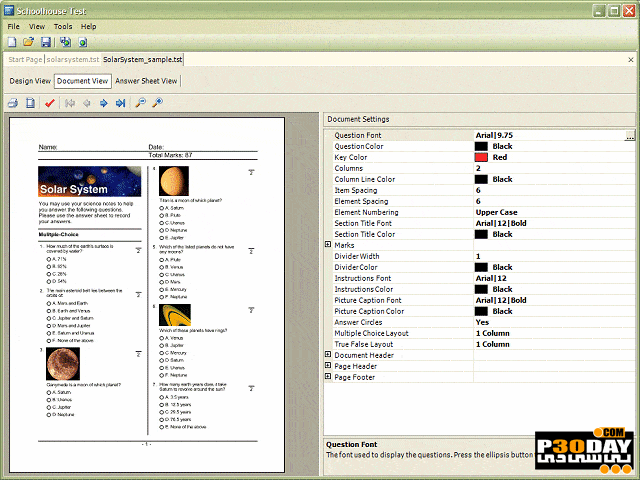
Task: Click the double-document green arrow toolbar icon
Action: pyautogui.click(x=65, y=42)
